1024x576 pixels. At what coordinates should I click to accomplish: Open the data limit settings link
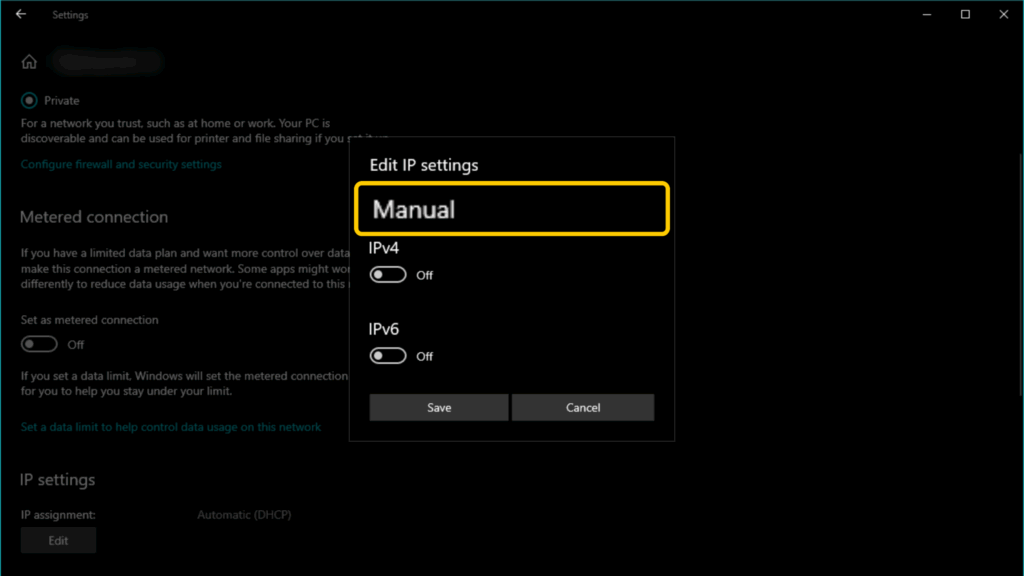pos(170,427)
